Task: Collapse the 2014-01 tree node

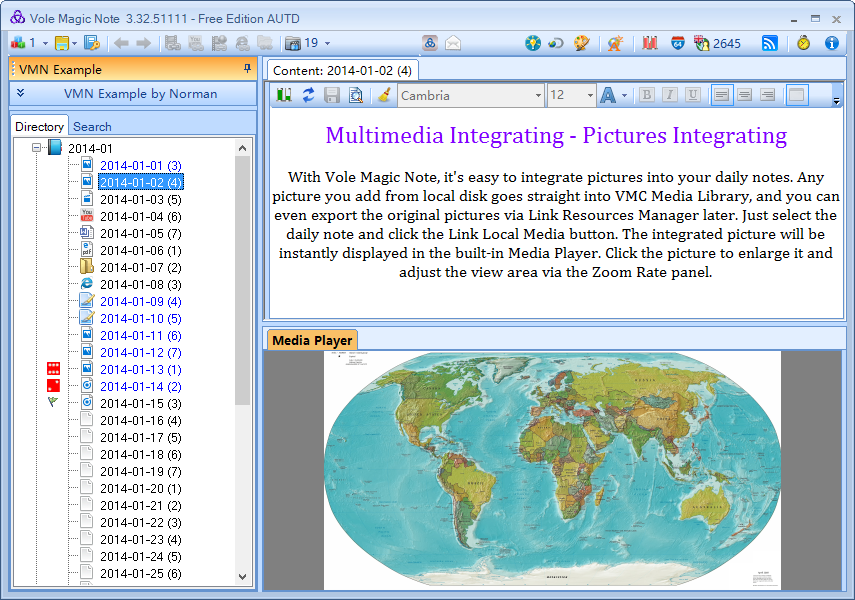Action: tap(37, 147)
